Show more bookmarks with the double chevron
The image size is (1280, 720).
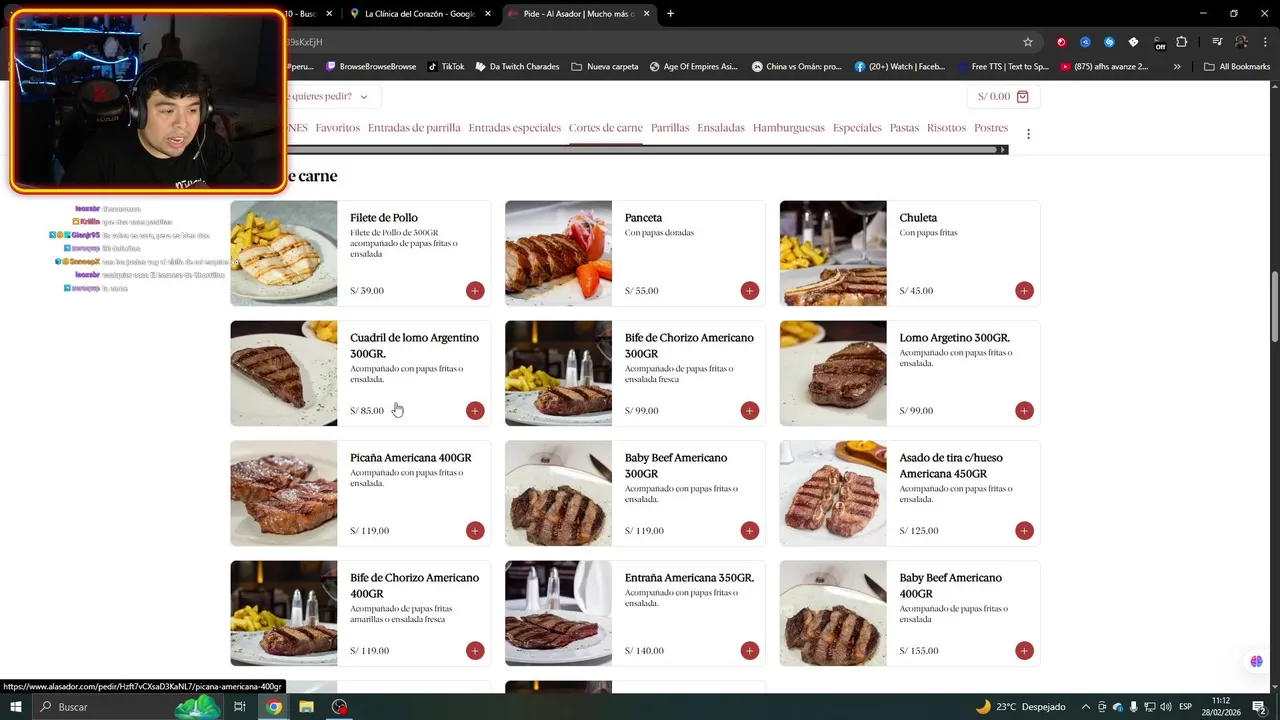point(1177,67)
